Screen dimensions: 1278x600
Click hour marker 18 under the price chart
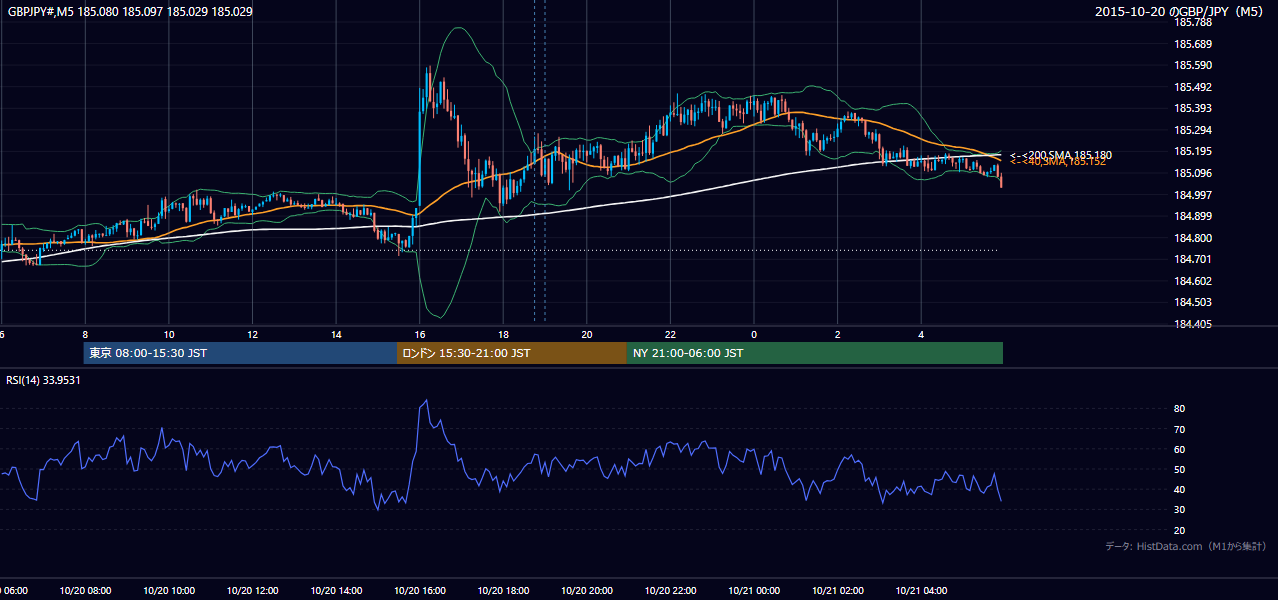pyautogui.click(x=503, y=335)
